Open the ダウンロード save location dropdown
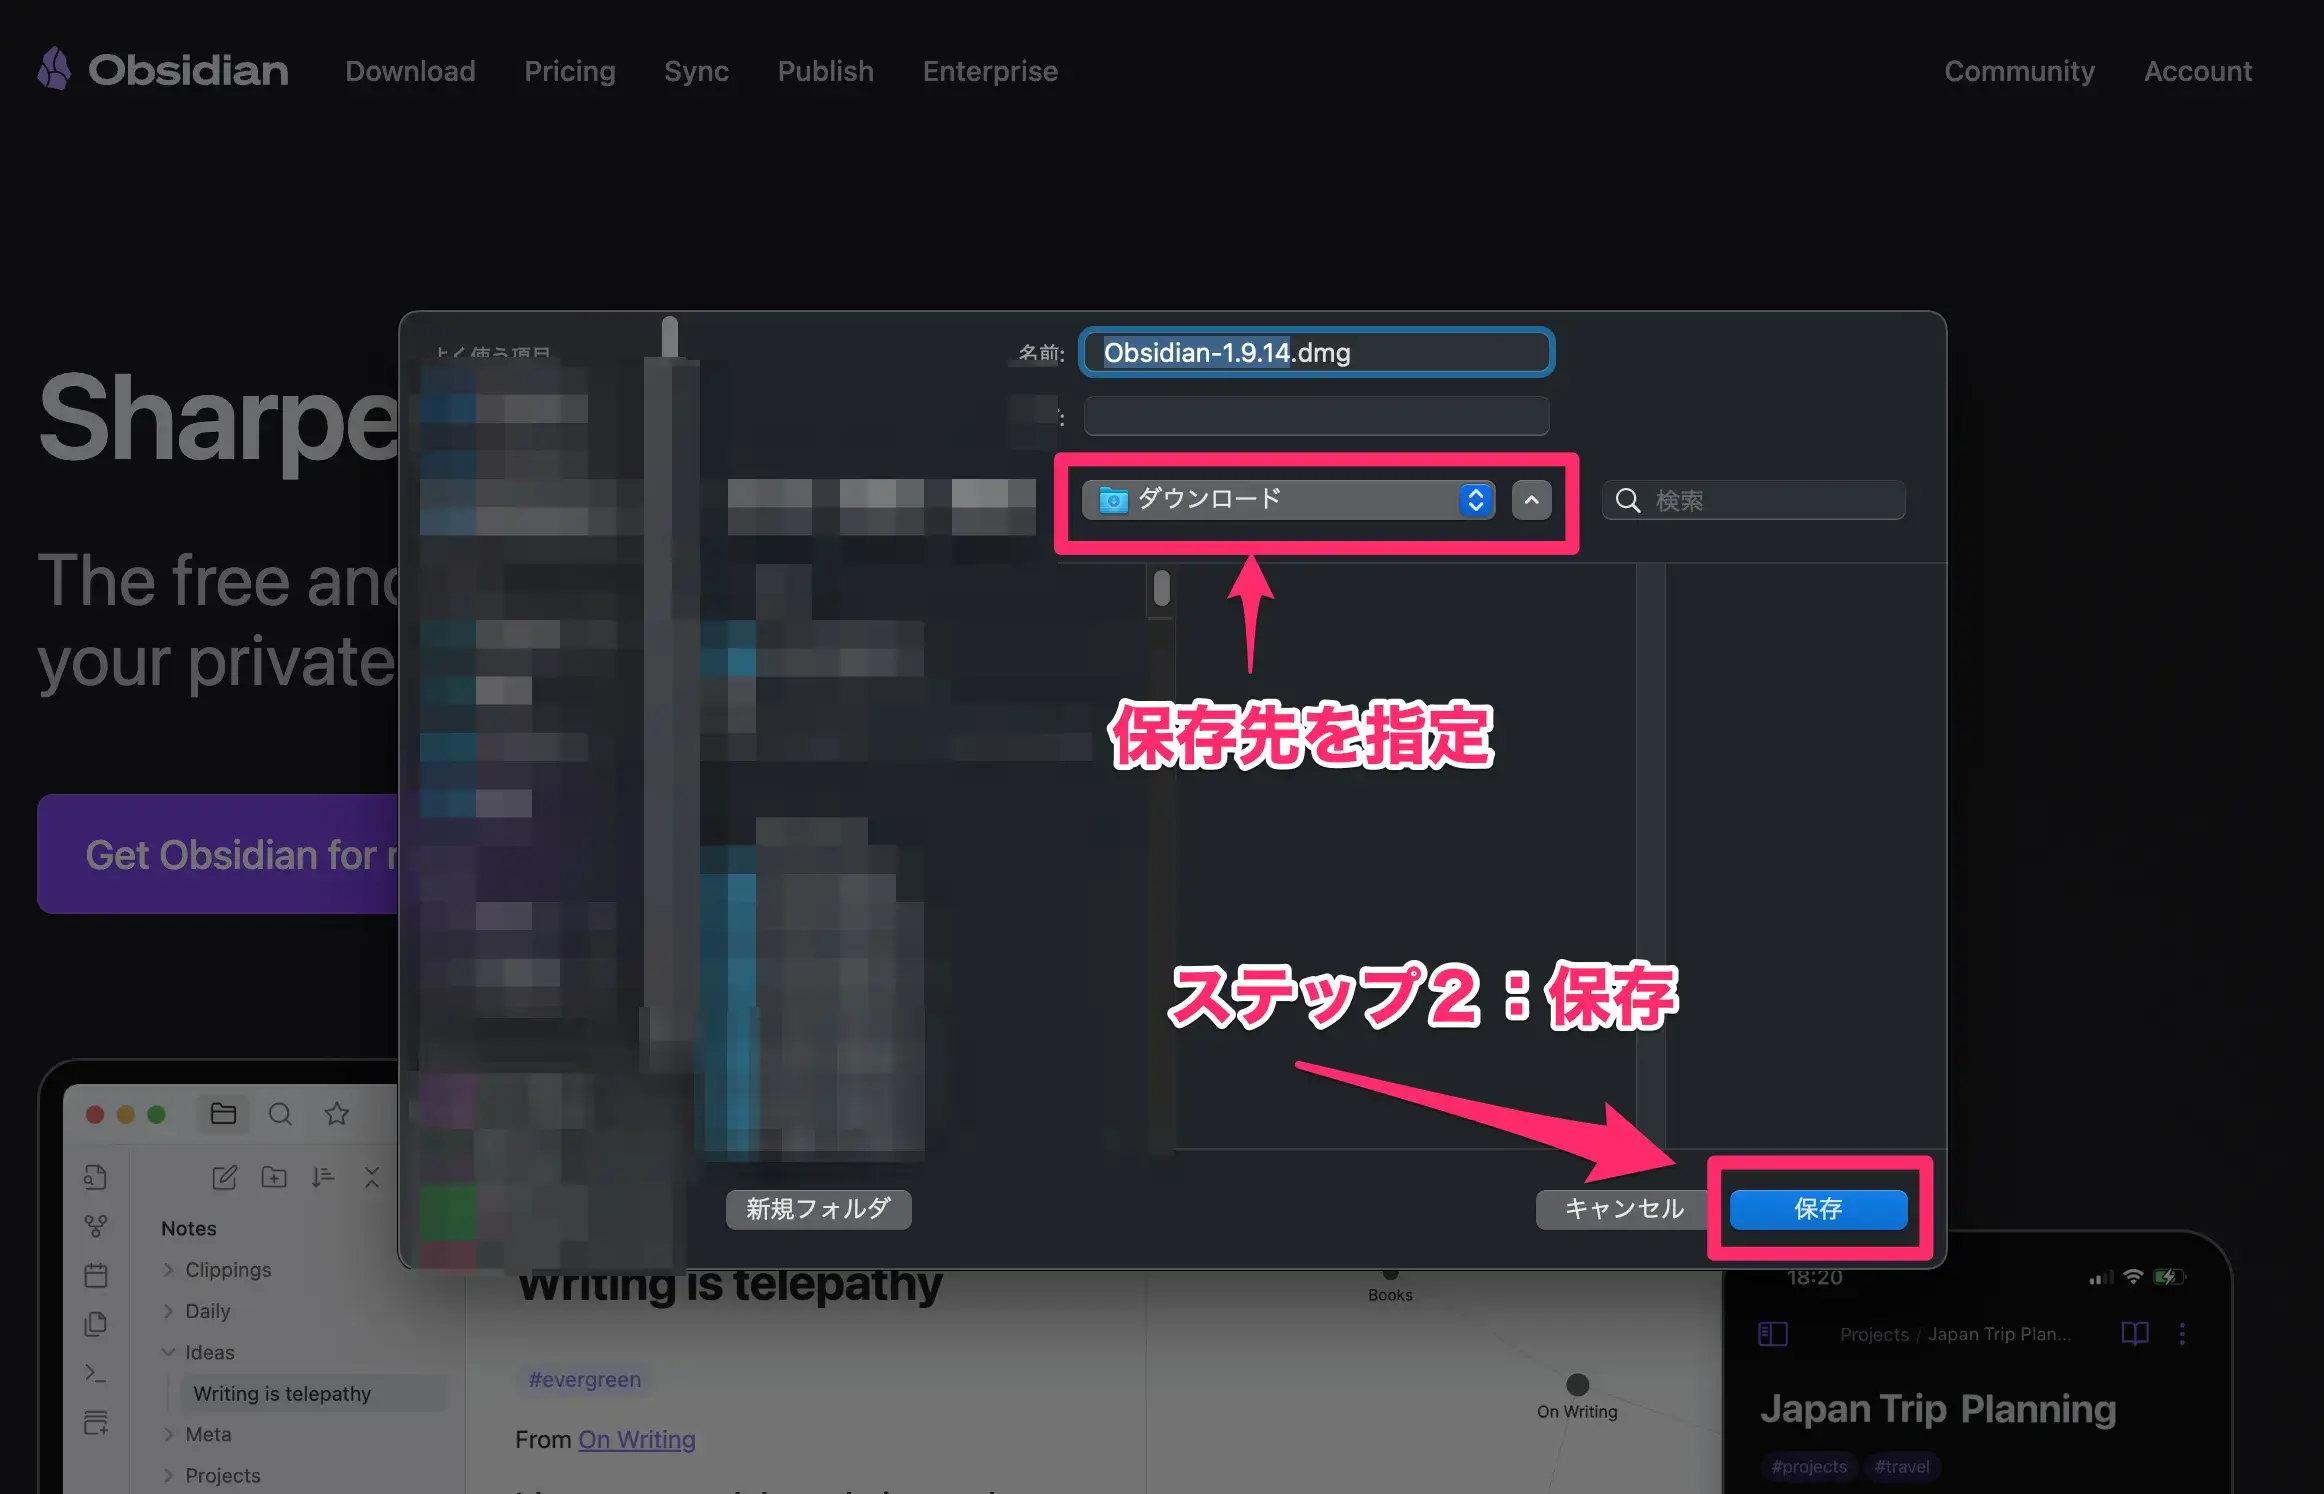This screenshot has width=2324, height=1494. click(1288, 499)
